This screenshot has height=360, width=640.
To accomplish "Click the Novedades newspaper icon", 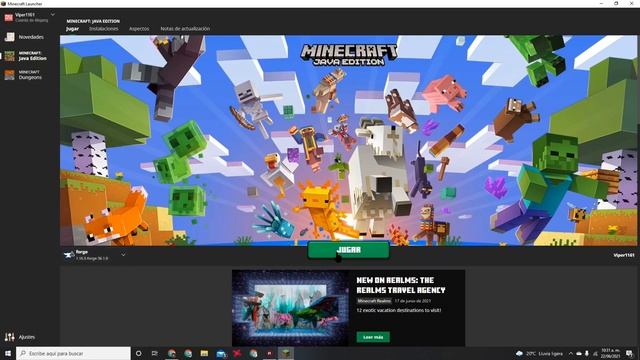I will [x=9, y=37].
